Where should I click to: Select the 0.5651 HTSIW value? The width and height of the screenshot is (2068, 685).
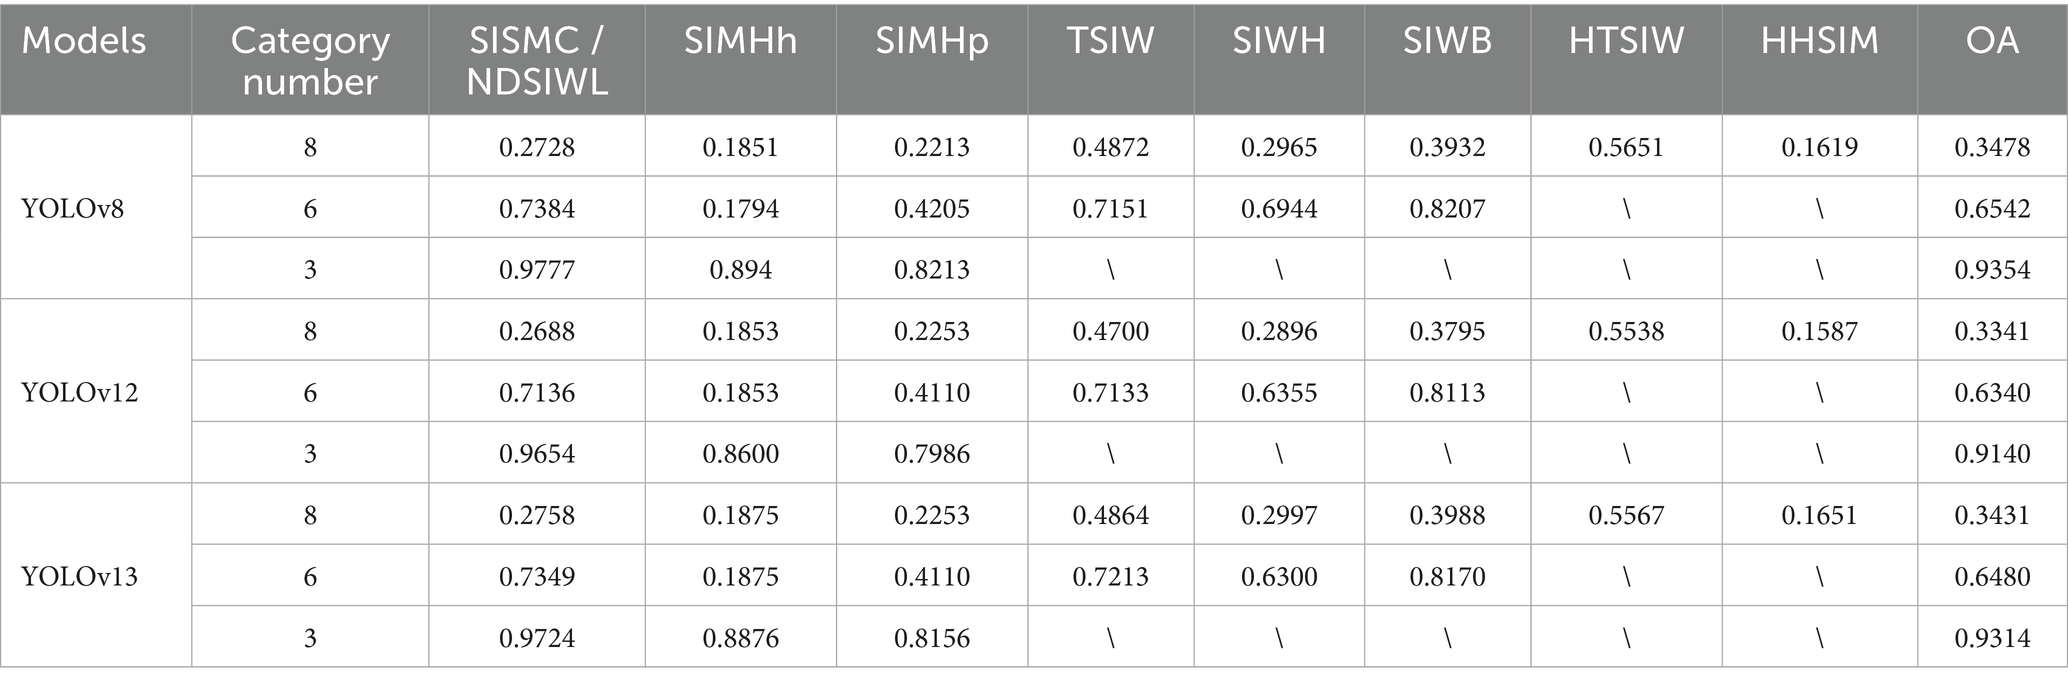1626,148
